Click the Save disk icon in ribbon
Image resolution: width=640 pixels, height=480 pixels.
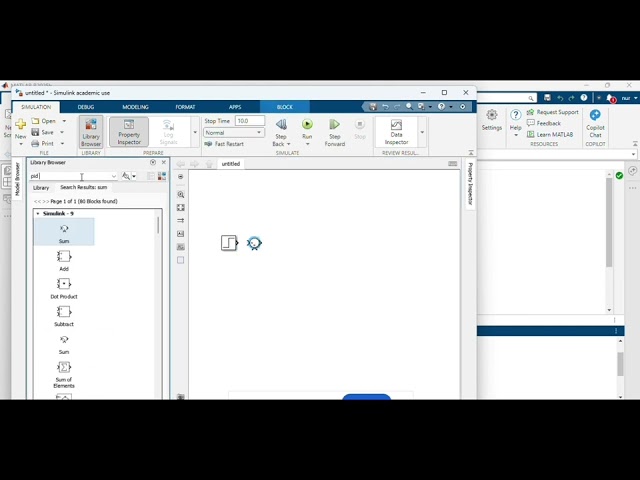click(36, 132)
